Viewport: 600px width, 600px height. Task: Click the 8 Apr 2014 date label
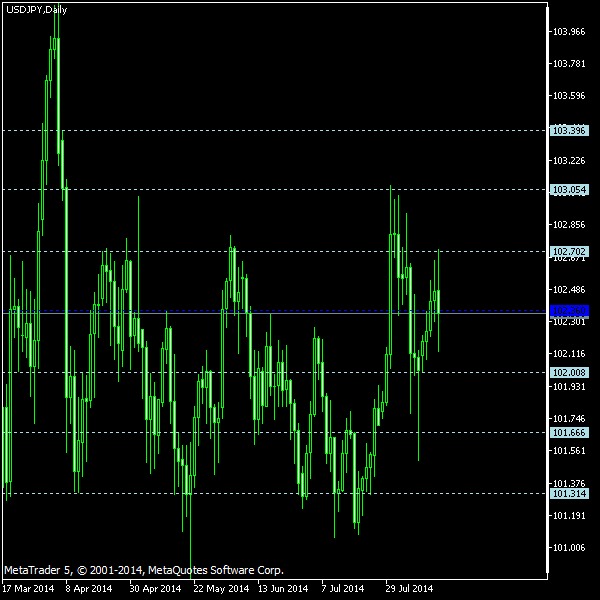coord(89,589)
